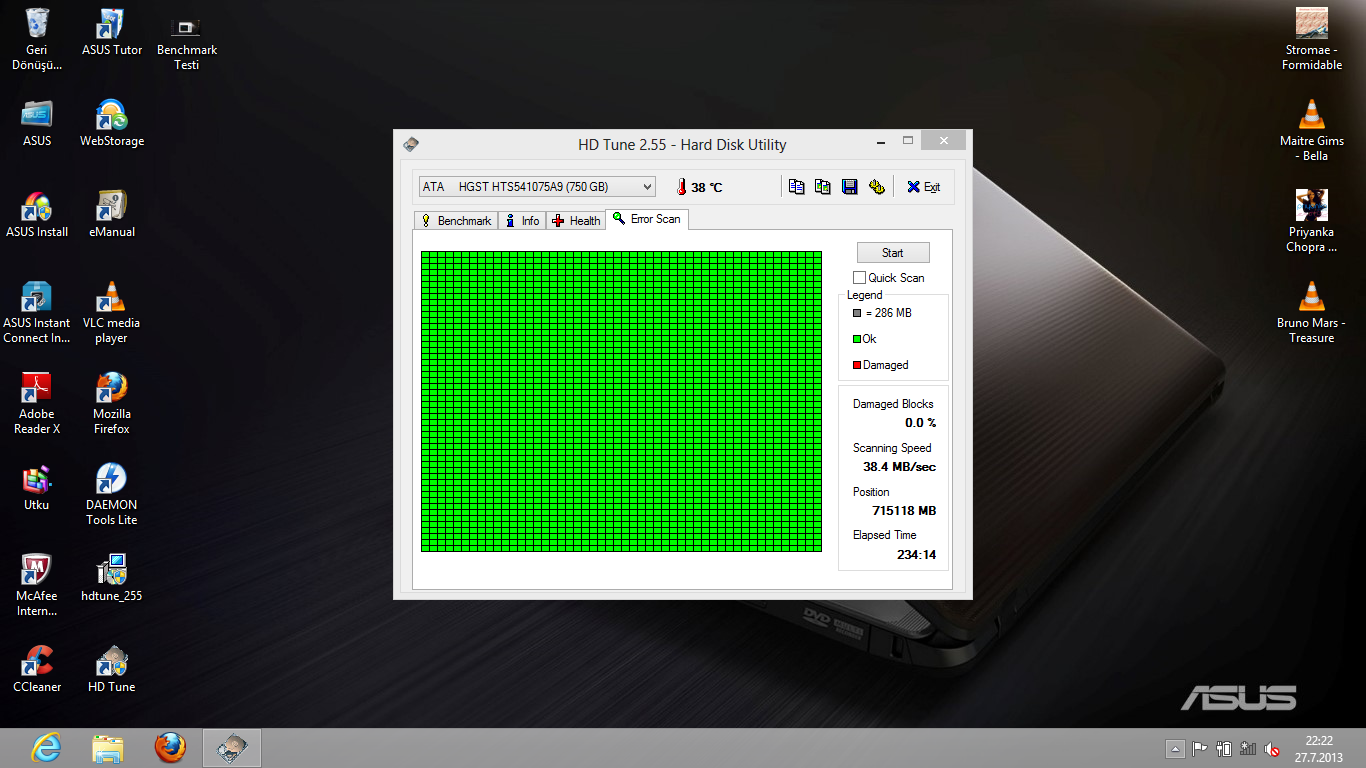The image size is (1366, 768).
Task: Select the Mozilla Firefox desktop icon
Action: (112, 403)
